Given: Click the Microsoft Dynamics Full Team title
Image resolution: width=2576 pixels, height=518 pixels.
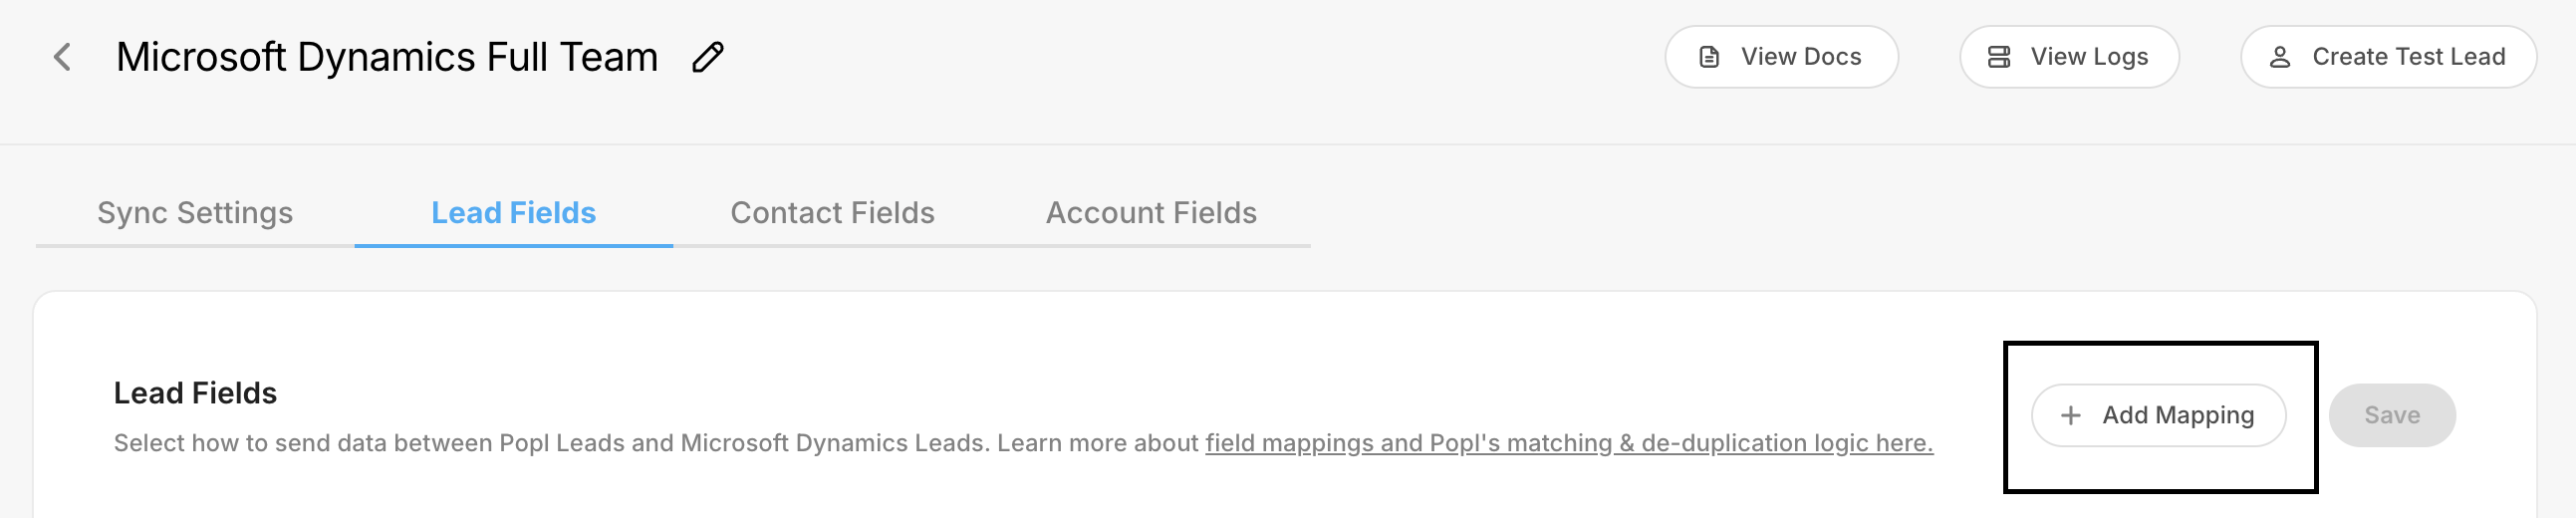Looking at the screenshot, I should point(387,57).
